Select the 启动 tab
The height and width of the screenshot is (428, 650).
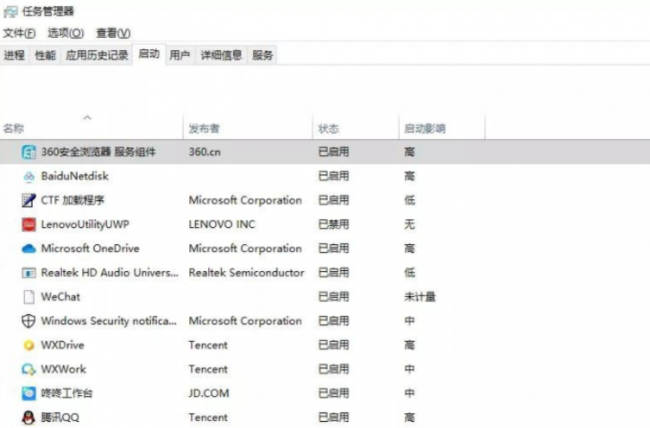(149, 54)
